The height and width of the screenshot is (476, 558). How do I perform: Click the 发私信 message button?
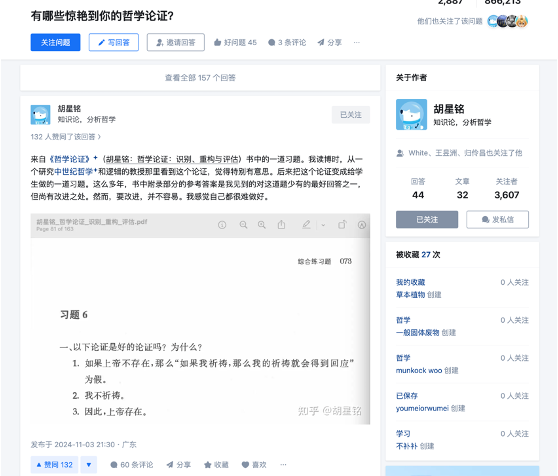pyautogui.click(x=498, y=220)
